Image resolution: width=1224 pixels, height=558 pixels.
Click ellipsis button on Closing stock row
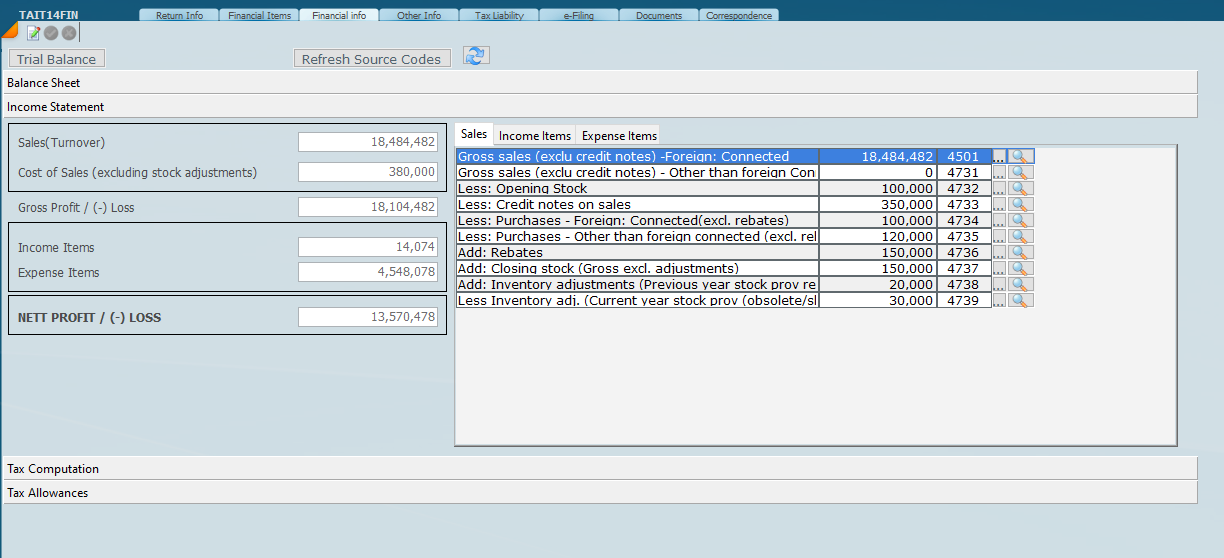[999, 269]
